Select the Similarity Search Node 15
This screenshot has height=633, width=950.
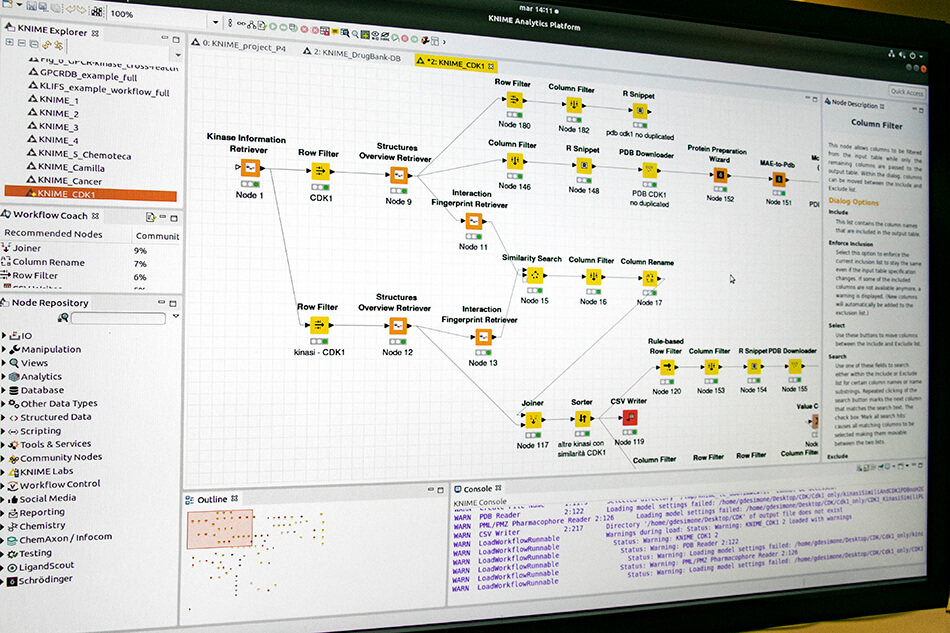[534, 276]
